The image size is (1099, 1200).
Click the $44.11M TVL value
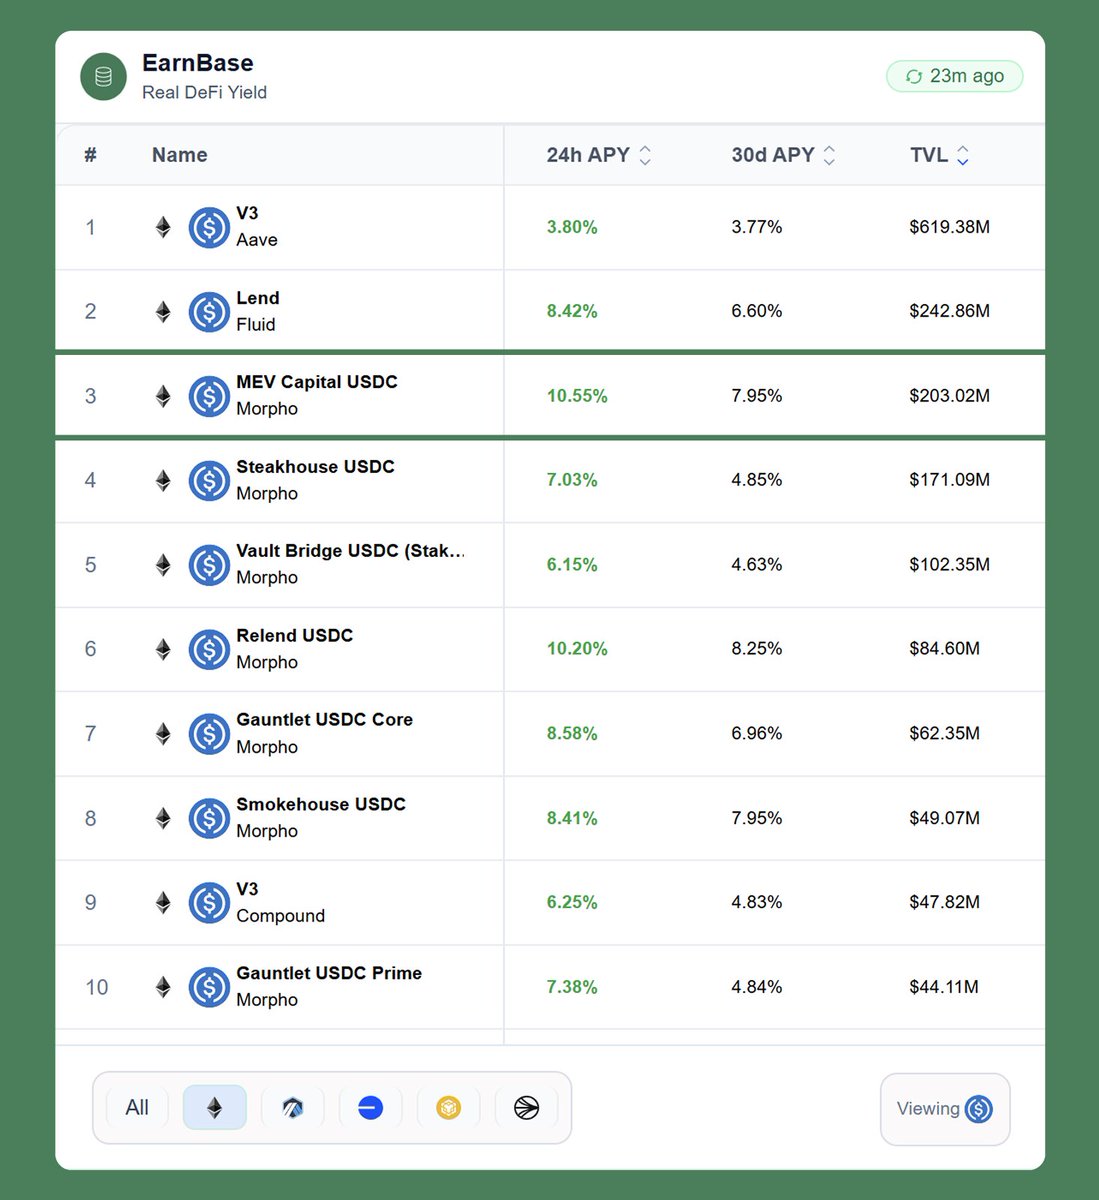(944, 987)
